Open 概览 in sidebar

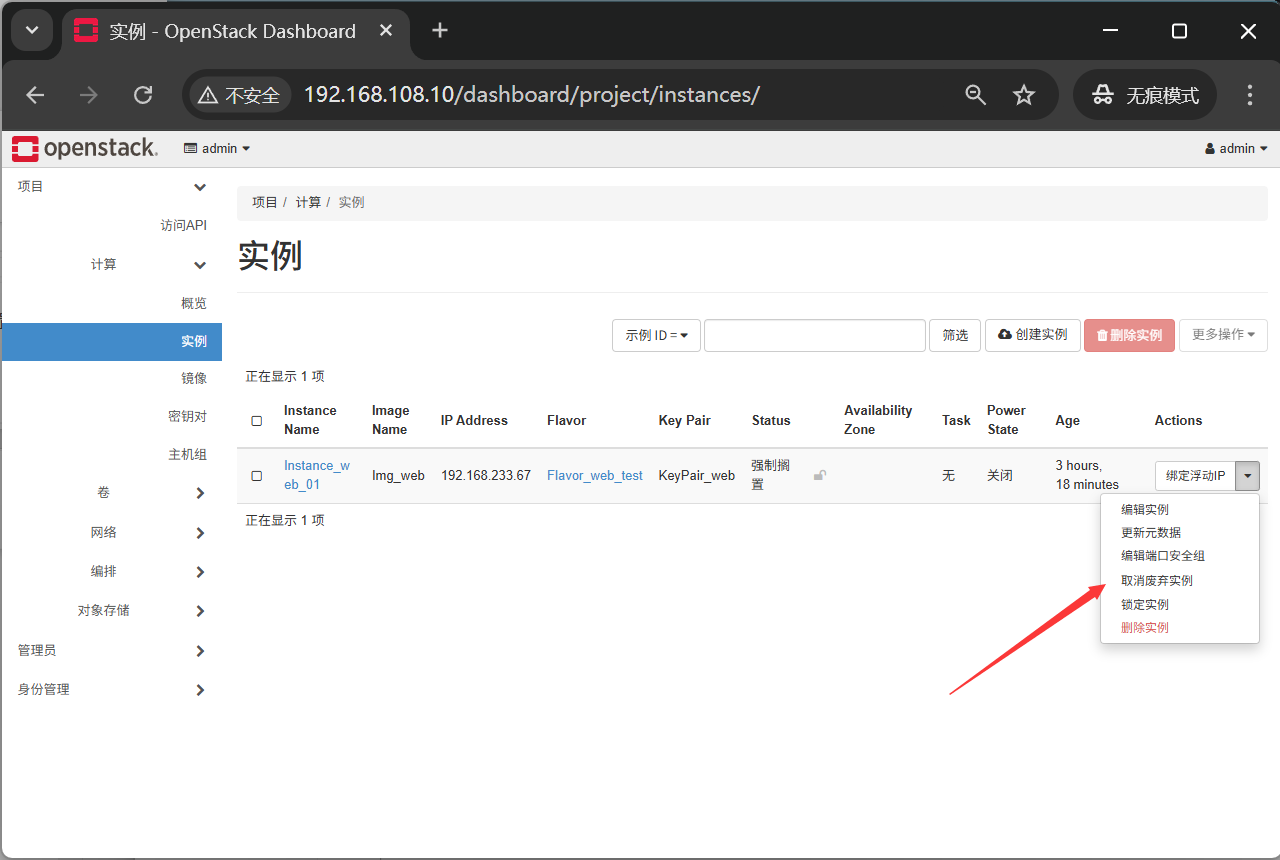tap(194, 303)
